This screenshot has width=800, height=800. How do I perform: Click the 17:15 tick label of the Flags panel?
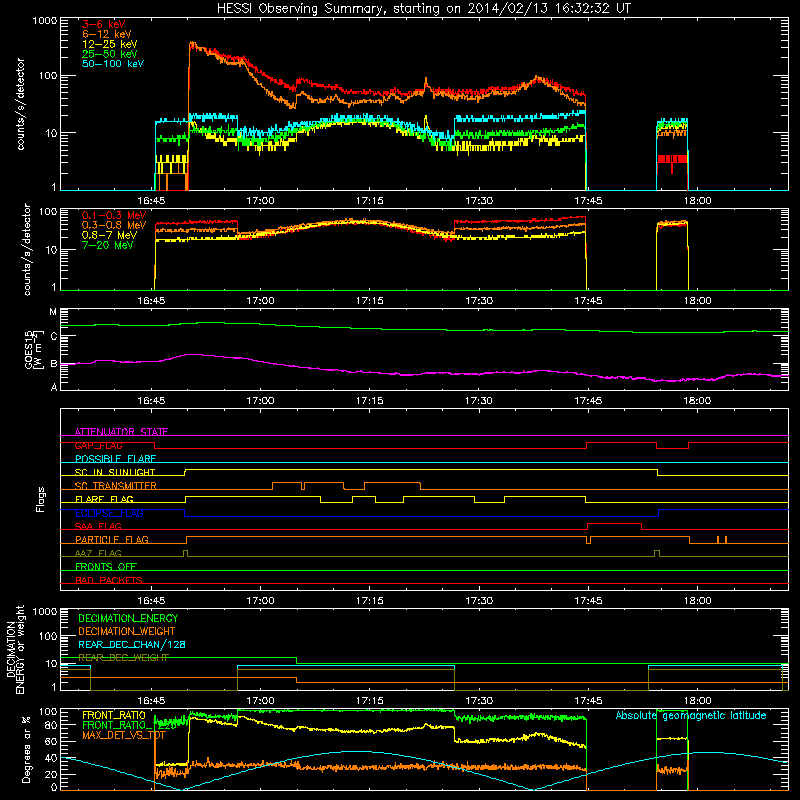[x=369, y=601]
